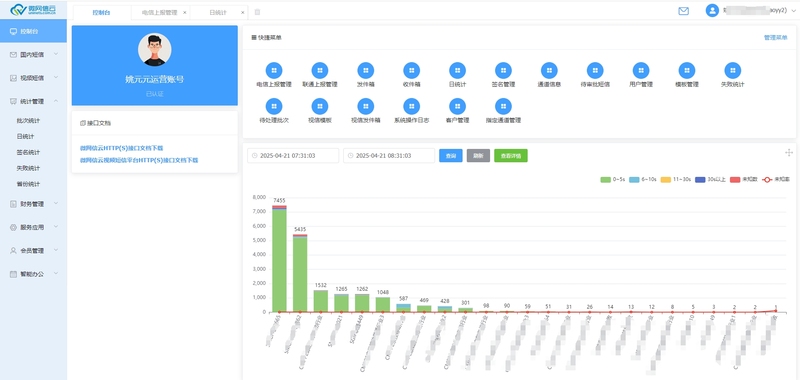800x380 pixels.
Task: Click the user avatar in profile card
Action: point(155,50)
